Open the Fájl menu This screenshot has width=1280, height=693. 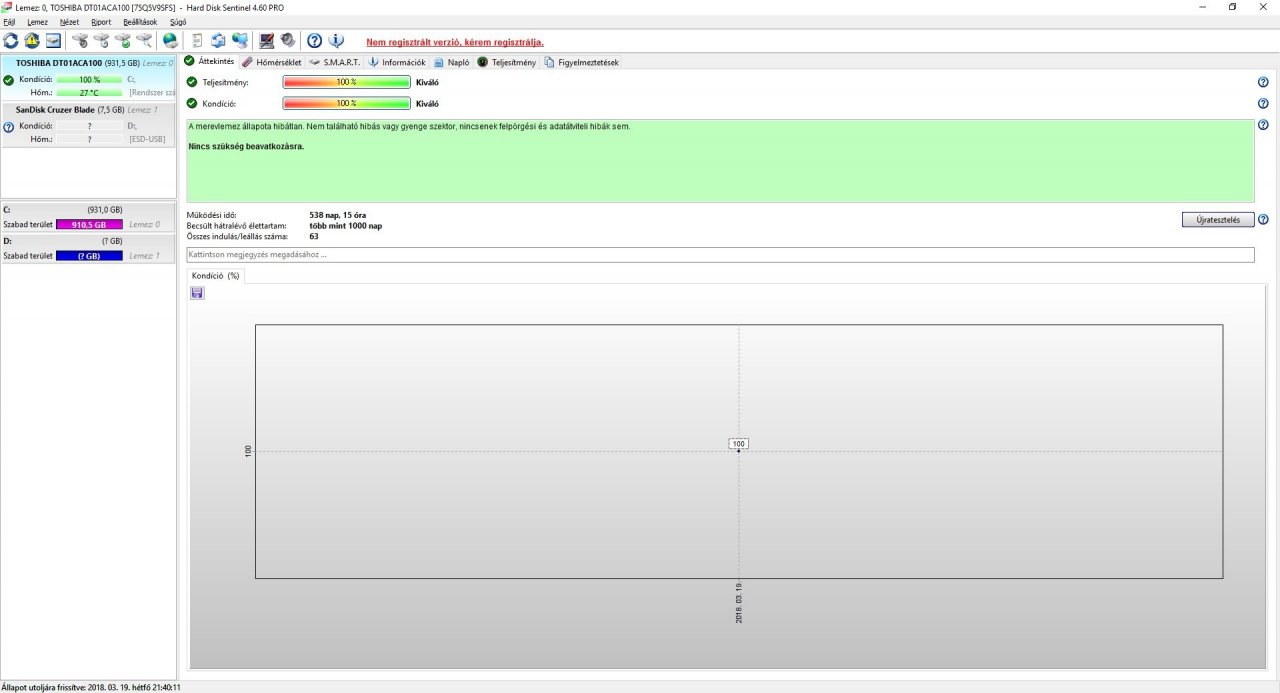(x=10, y=21)
